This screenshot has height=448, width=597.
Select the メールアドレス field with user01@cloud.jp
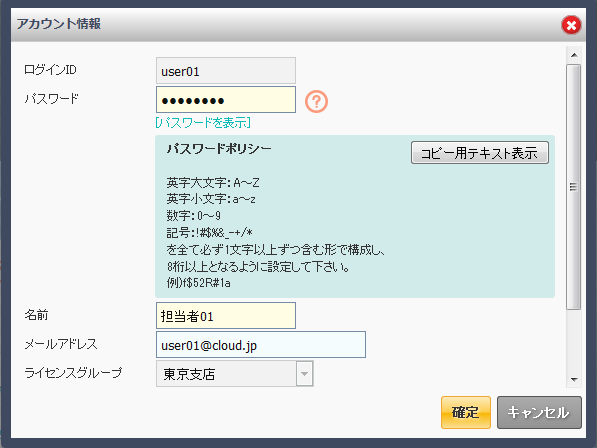pos(261,344)
